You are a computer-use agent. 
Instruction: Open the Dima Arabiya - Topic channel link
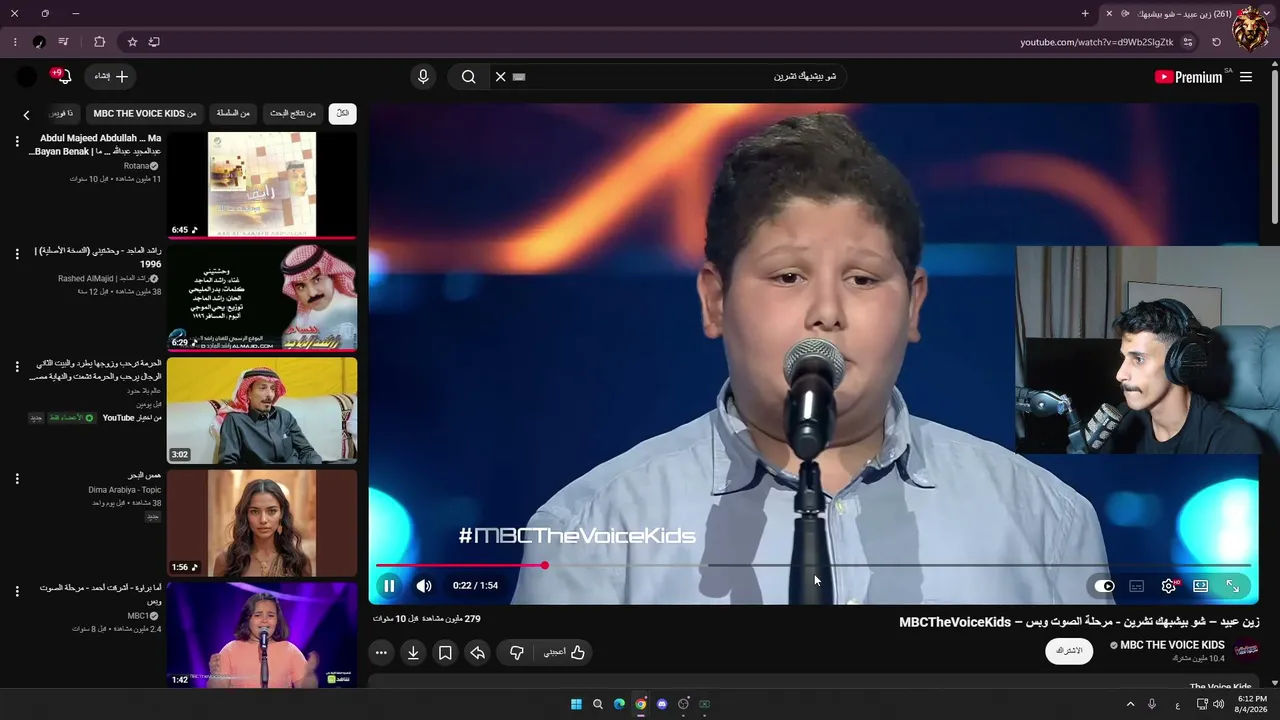125,490
